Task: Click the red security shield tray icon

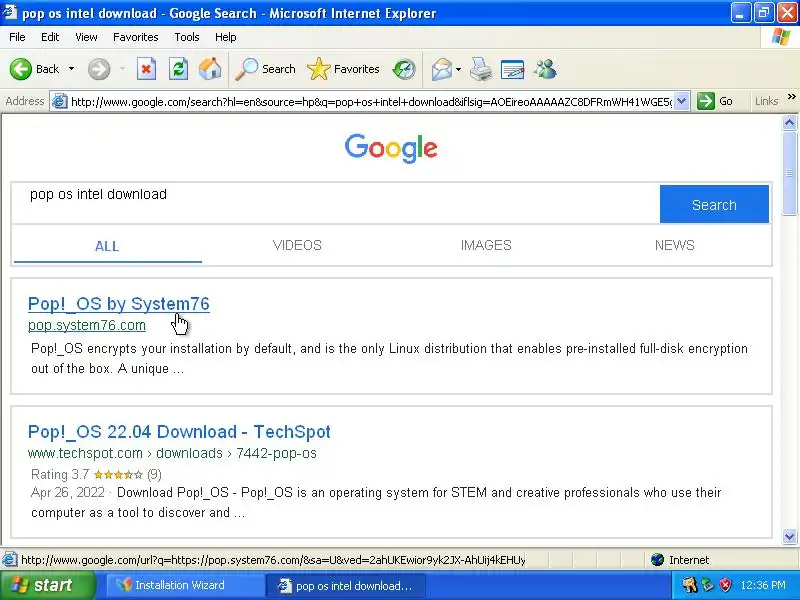Action: coord(724,585)
